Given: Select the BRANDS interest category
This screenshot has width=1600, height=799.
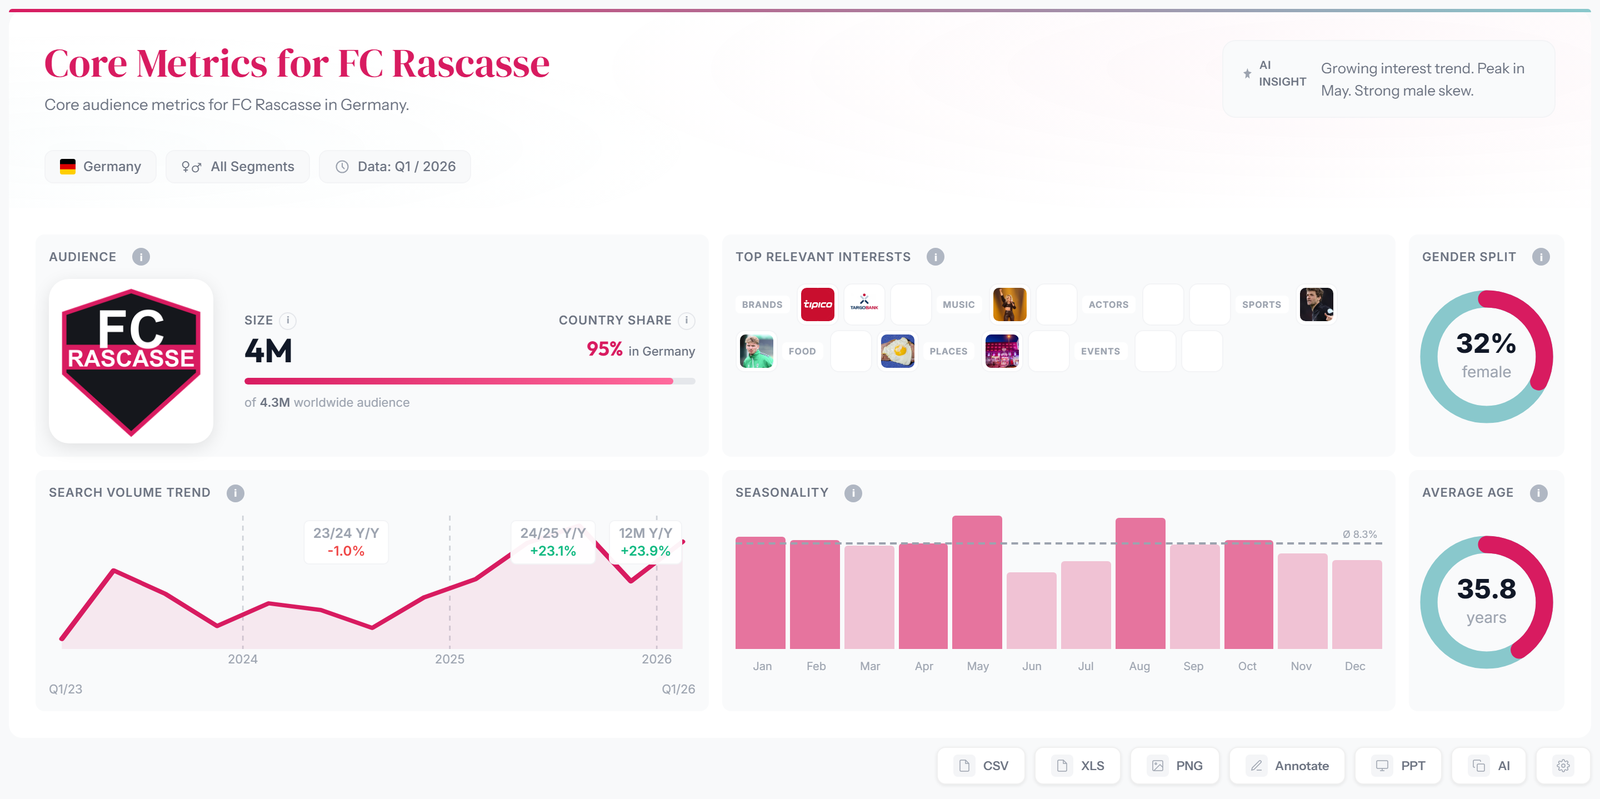Looking at the screenshot, I should click(x=762, y=305).
